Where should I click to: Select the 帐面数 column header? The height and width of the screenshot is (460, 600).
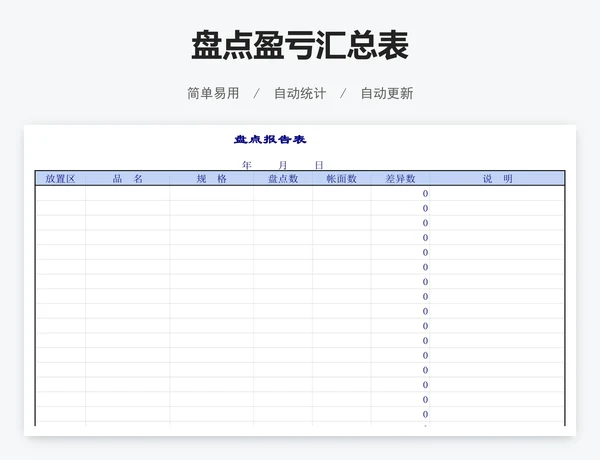(342, 179)
